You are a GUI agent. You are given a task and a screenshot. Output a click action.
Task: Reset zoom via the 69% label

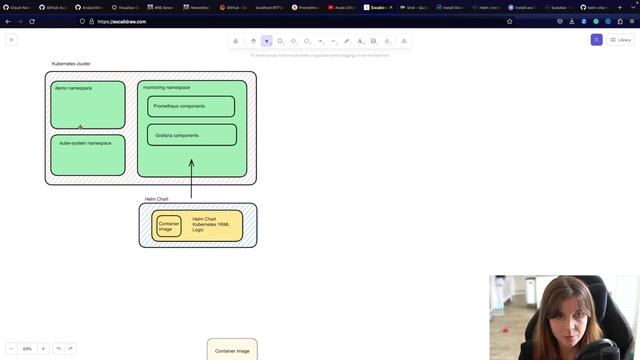click(x=27, y=349)
